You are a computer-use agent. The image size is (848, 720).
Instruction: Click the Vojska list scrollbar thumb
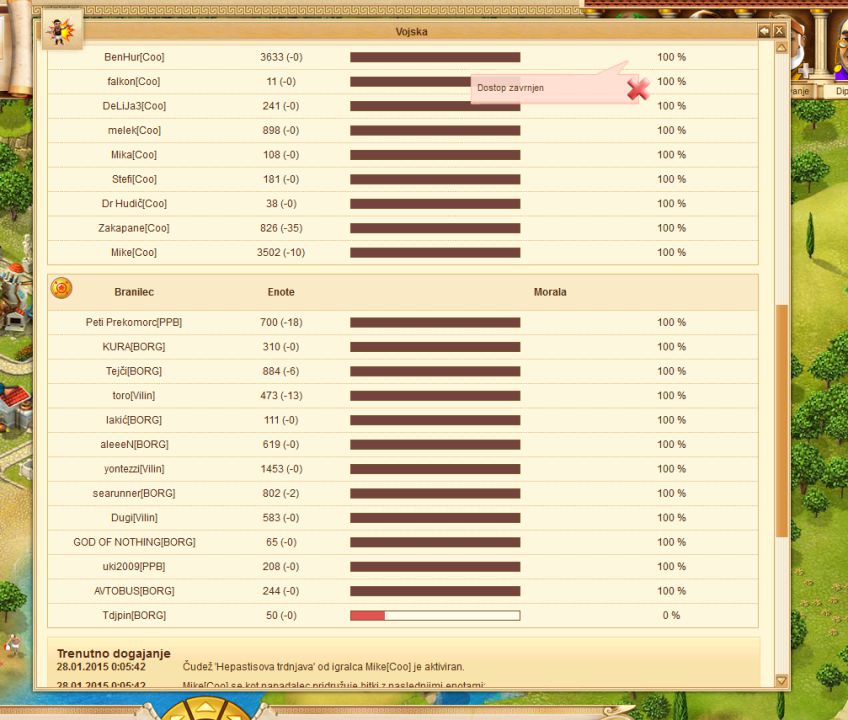pyautogui.click(x=781, y=421)
